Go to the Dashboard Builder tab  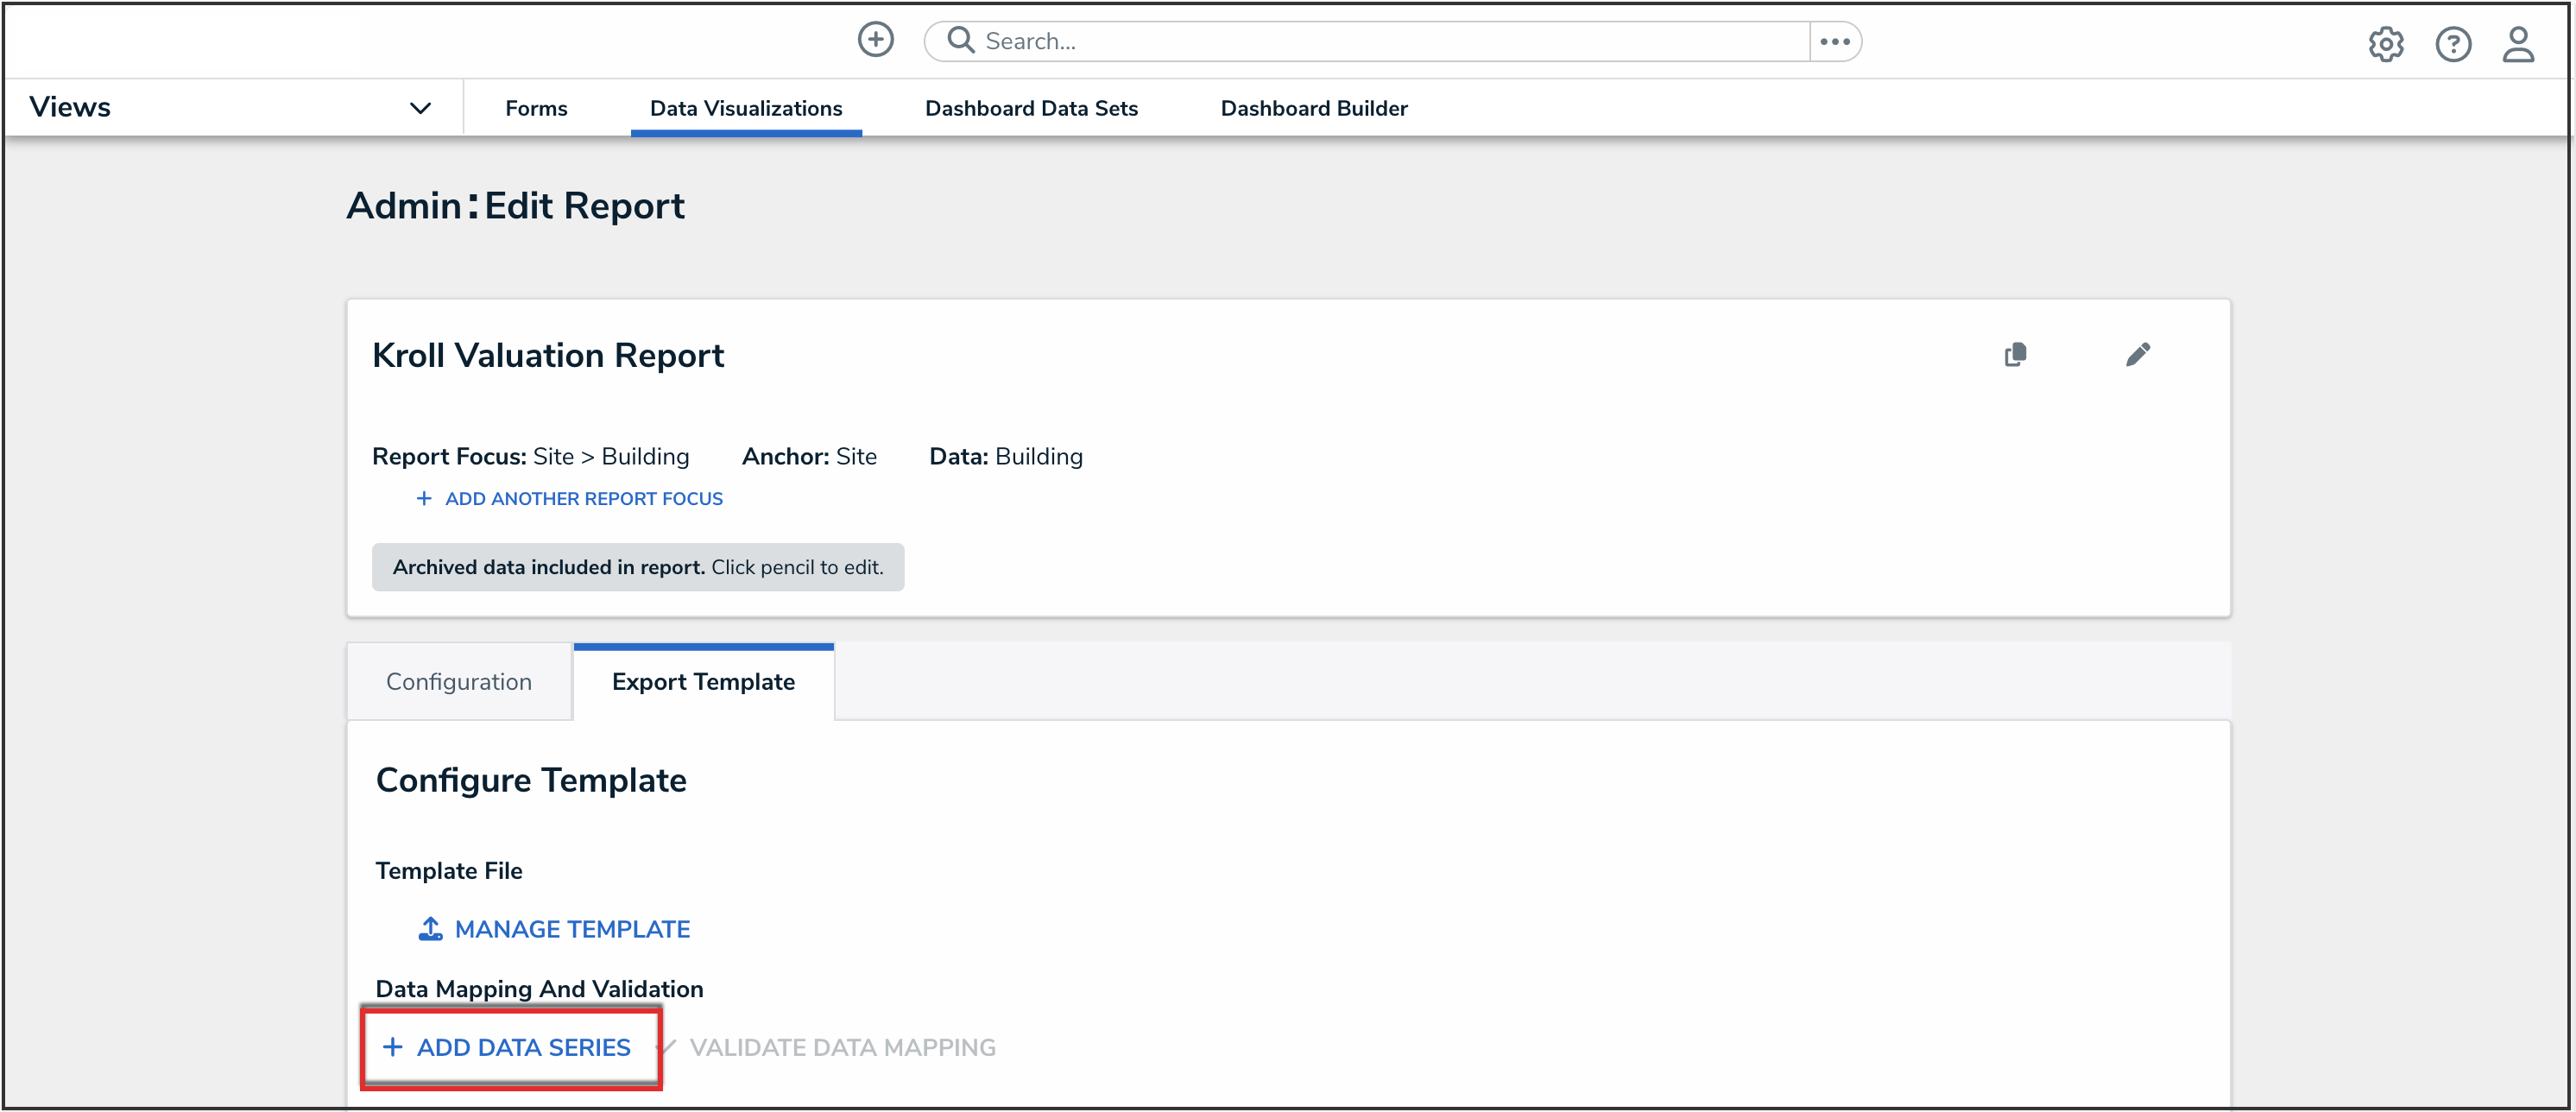tap(1313, 108)
